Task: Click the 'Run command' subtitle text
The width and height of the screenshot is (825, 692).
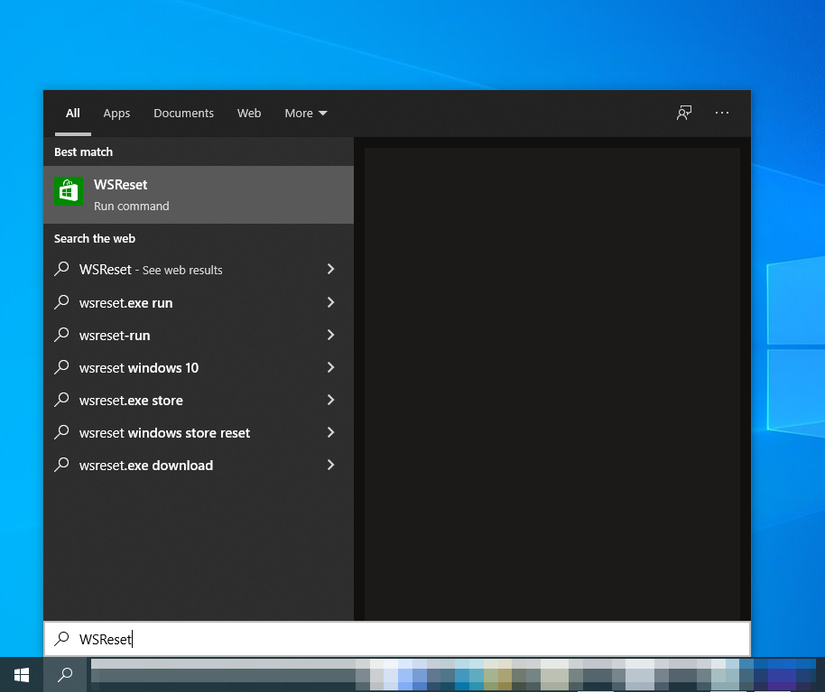Action: (x=132, y=206)
